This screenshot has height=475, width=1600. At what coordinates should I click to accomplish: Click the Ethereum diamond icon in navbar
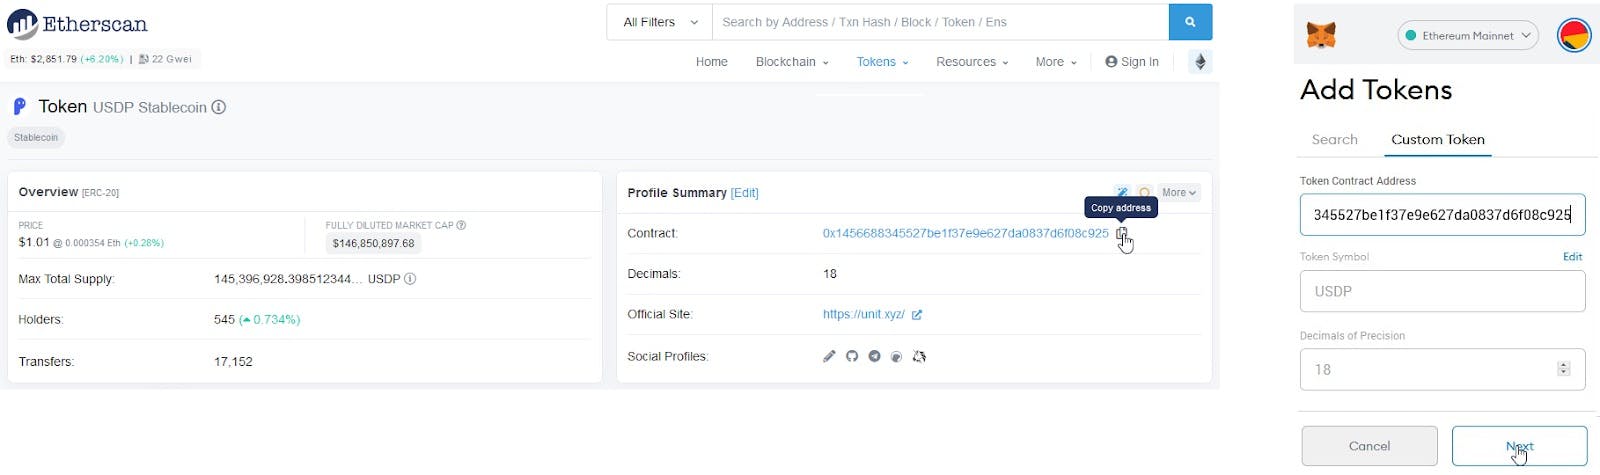[1200, 62]
